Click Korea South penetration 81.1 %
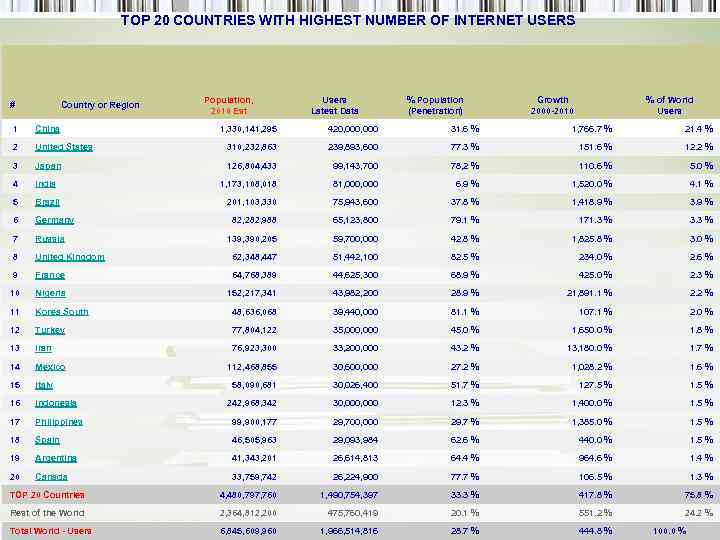Screen dimensions: 720x540 [465, 312]
